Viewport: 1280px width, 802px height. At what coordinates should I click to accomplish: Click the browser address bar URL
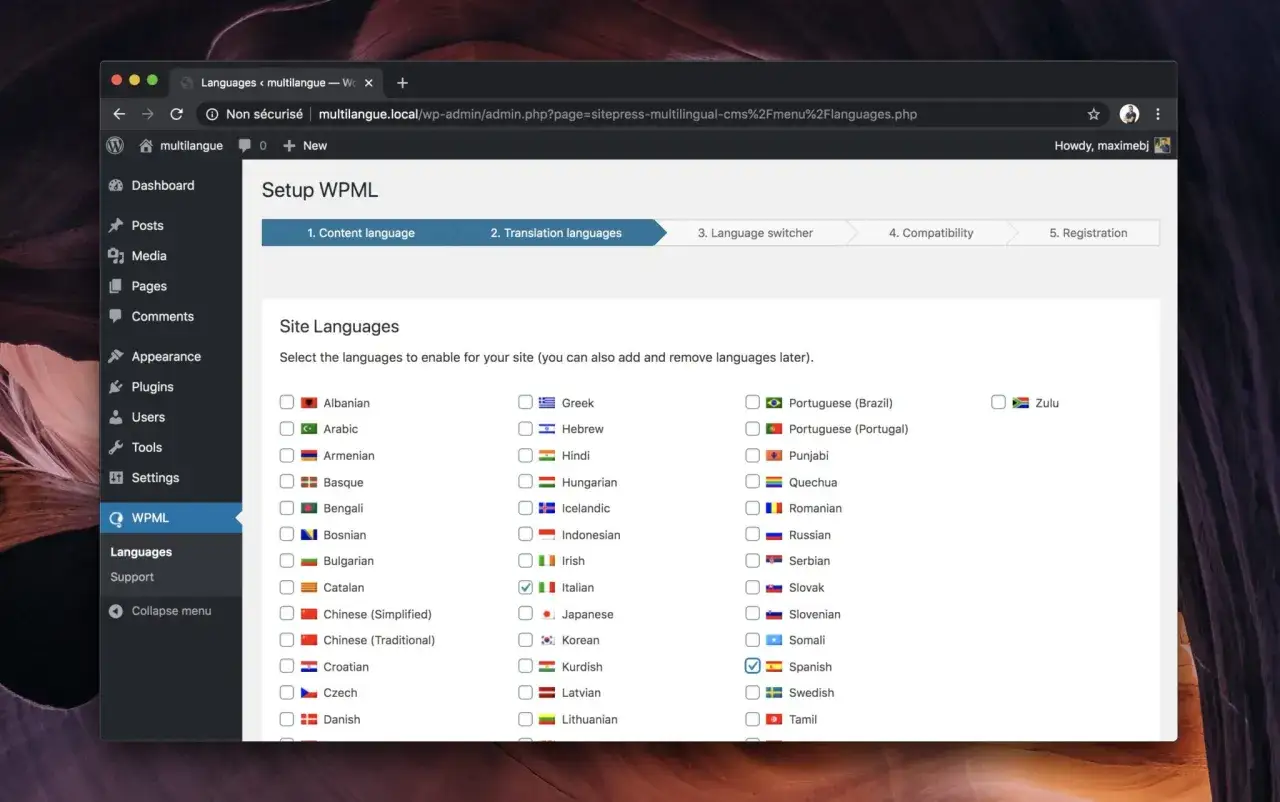click(x=618, y=114)
